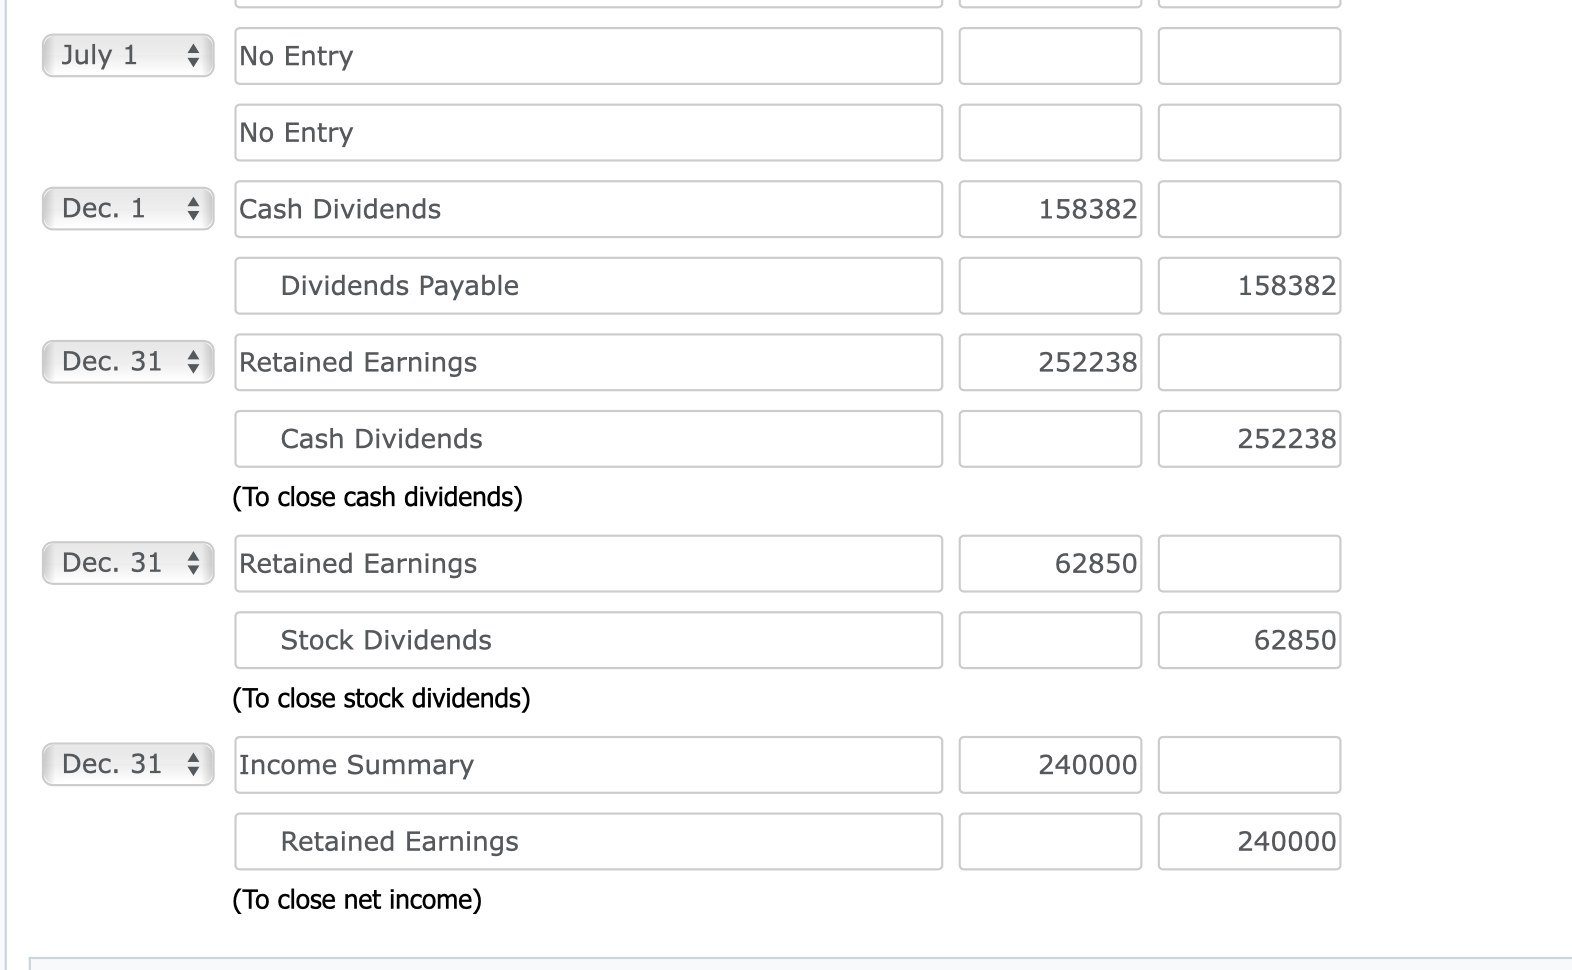The image size is (1572, 970).
Task: Click the 240000 credit amount field
Action: pyautogui.click(x=1248, y=841)
